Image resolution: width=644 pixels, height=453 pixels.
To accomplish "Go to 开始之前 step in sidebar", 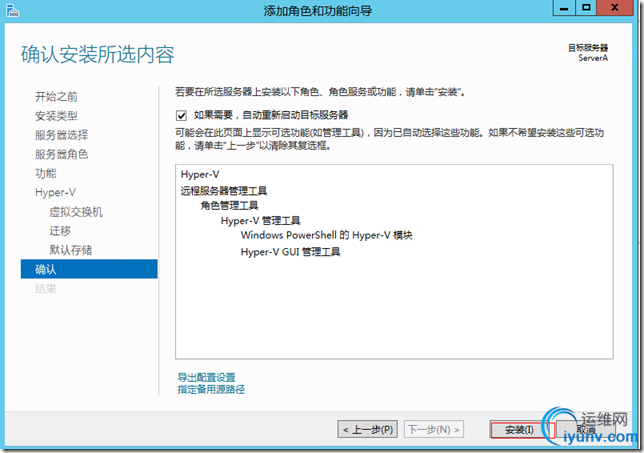I will 56,97.
